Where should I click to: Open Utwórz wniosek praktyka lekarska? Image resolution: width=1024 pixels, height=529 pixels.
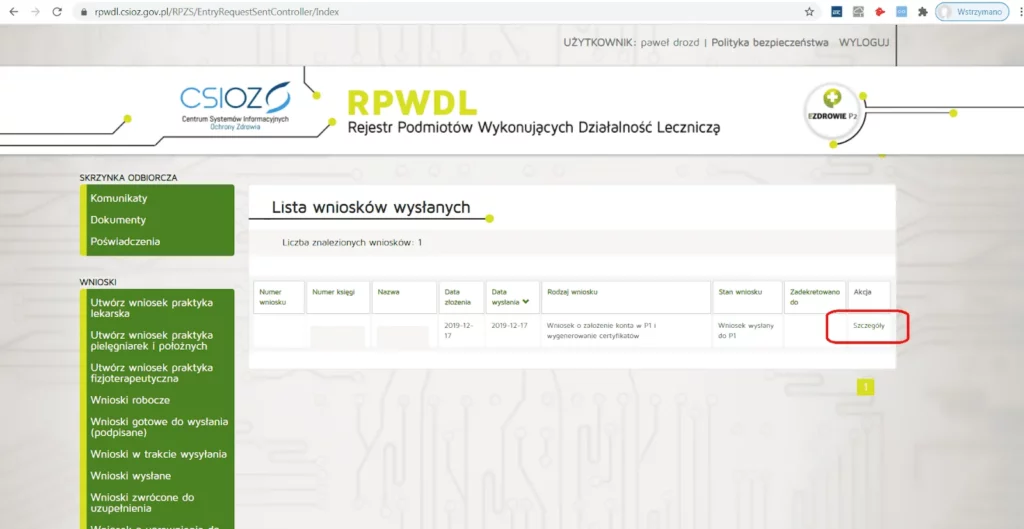[151, 307]
